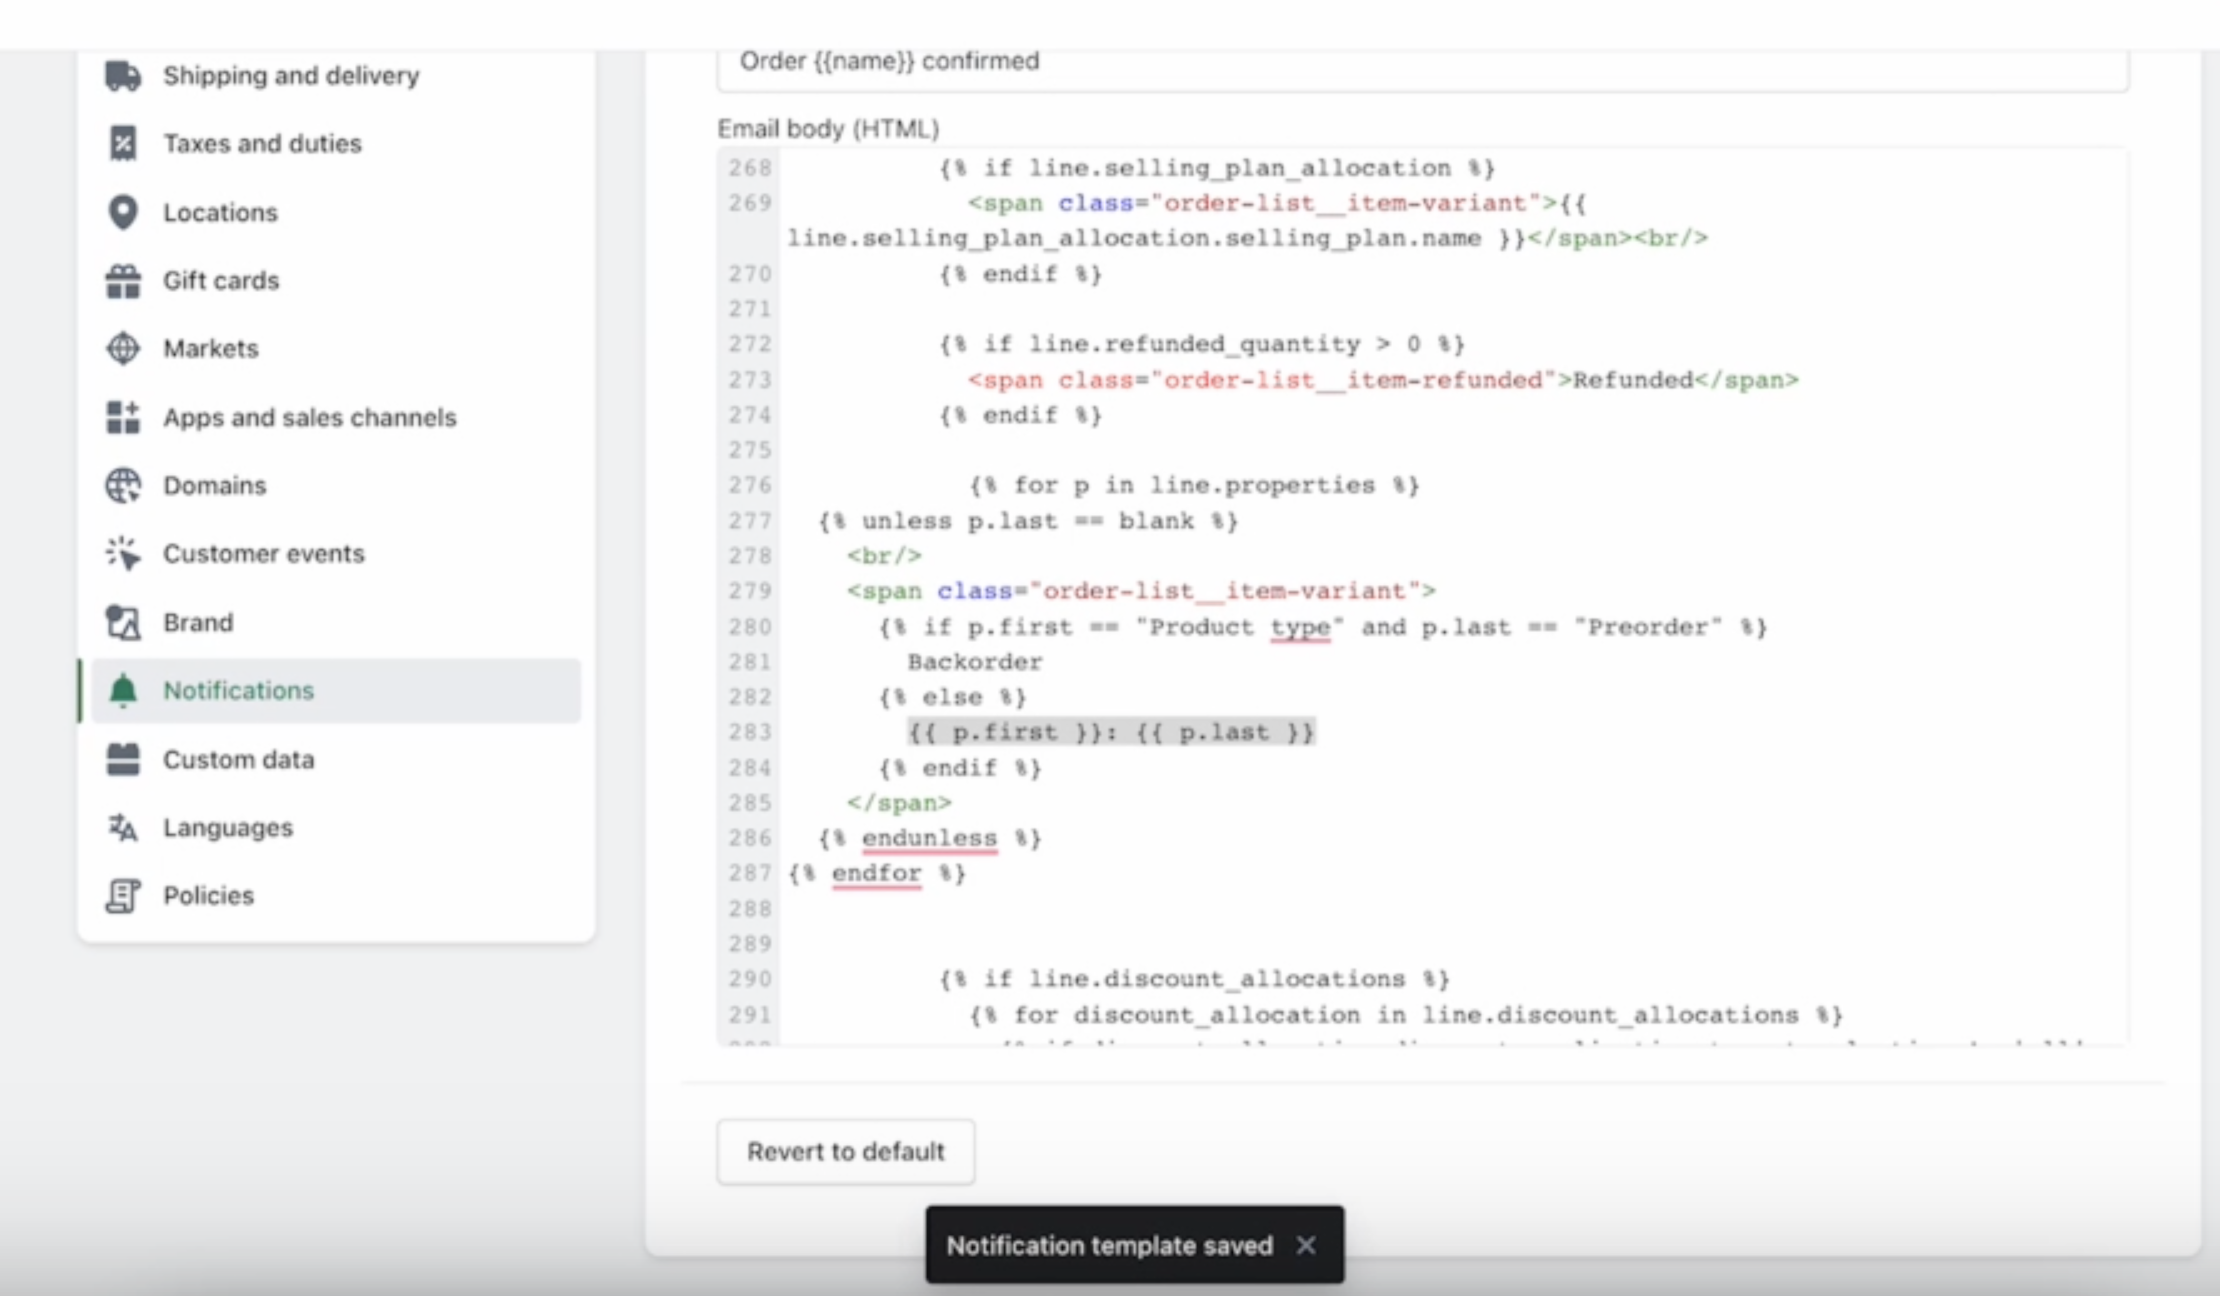The width and height of the screenshot is (2220, 1296).
Task: Select the Domains globe icon
Action: point(123,485)
